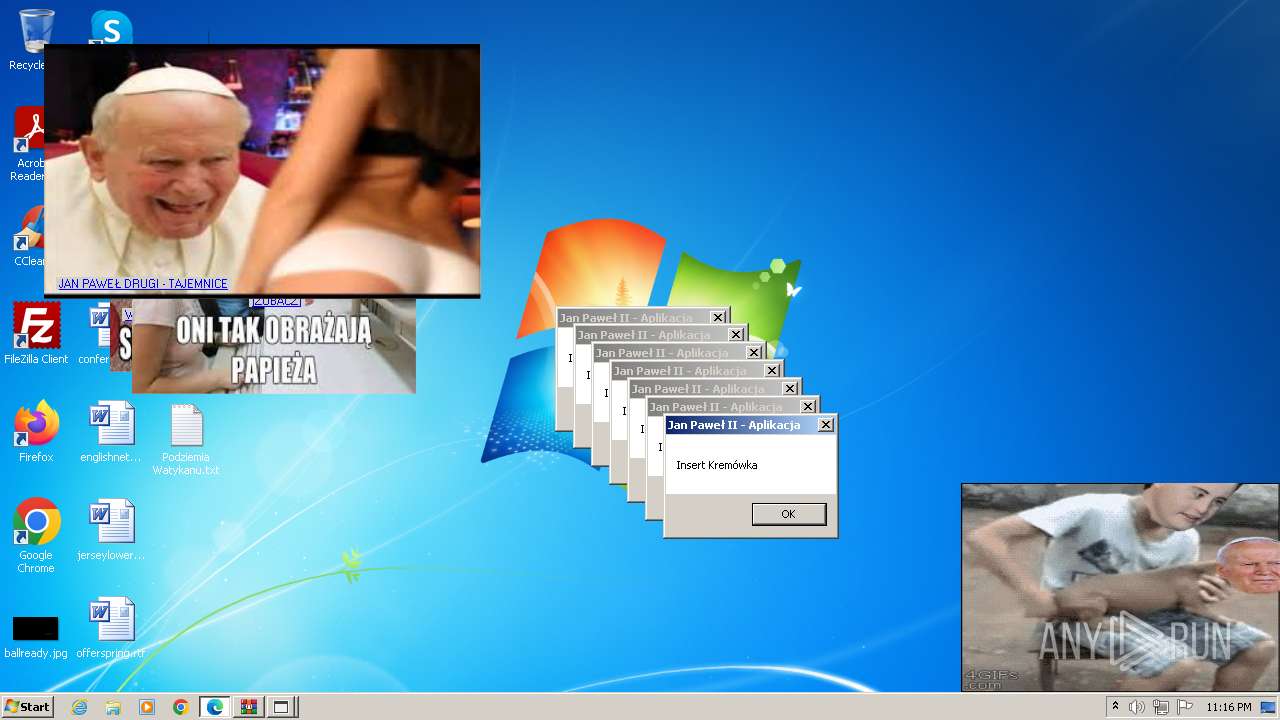1280x720 pixels.
Task: Select the offerspring.rtf document icon
Action: click(111, 628)
